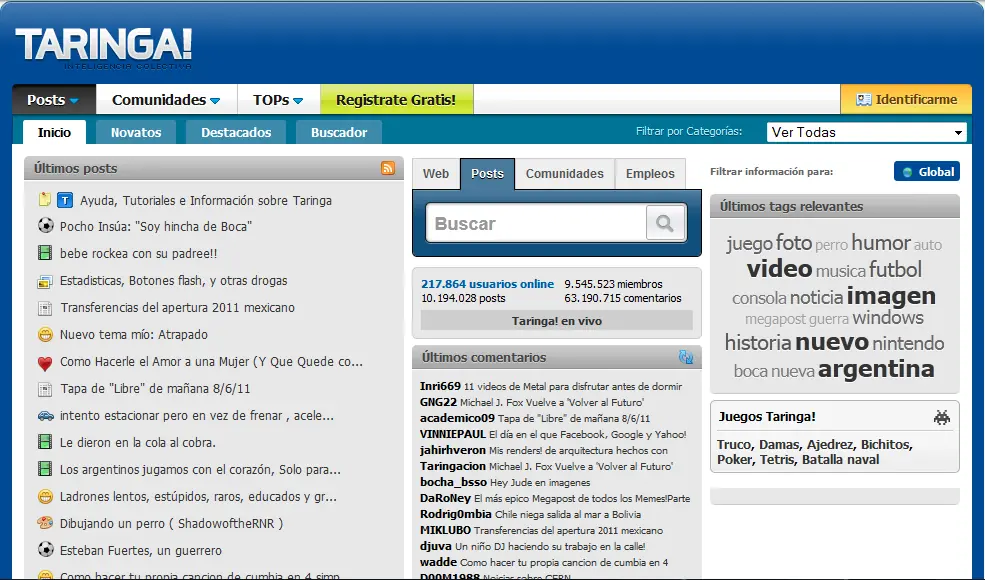Image resolution: width=985 pixels, height=580 pixels.
Task: Expand the Comunidades menu
Action: coord(166,100)
